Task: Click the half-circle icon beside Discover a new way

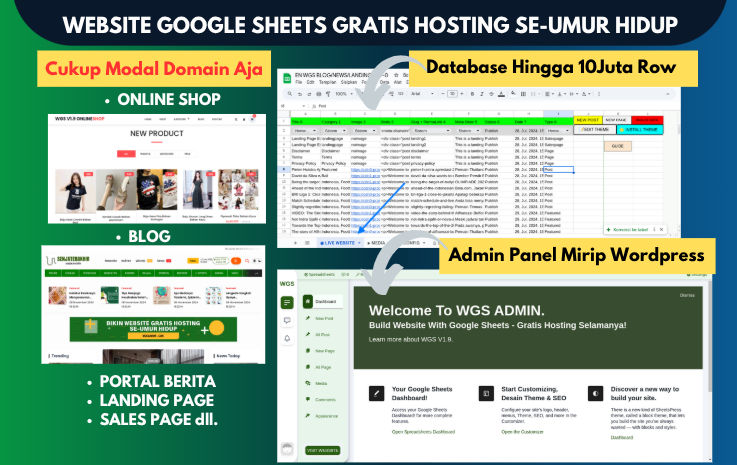Action: 596,394
